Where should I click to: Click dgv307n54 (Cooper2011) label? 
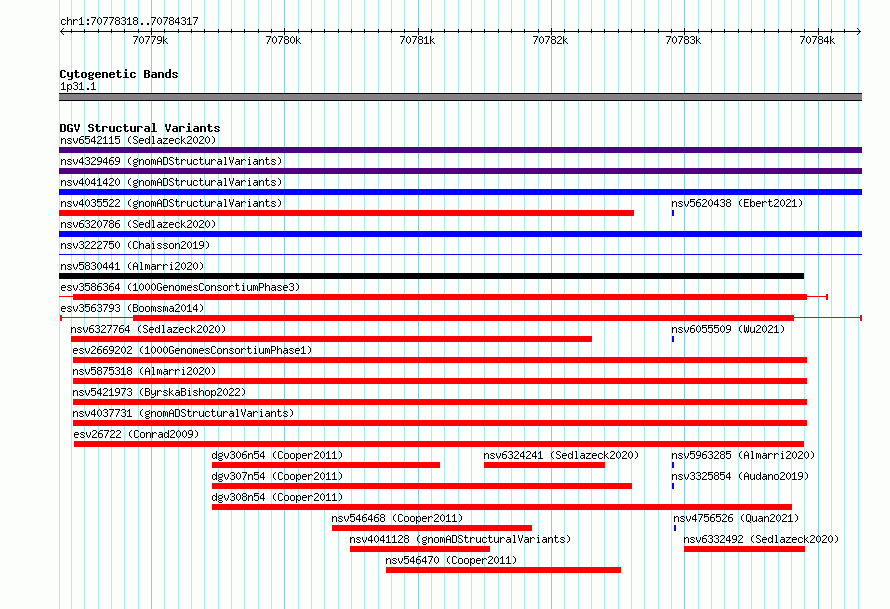pos(277,476)
